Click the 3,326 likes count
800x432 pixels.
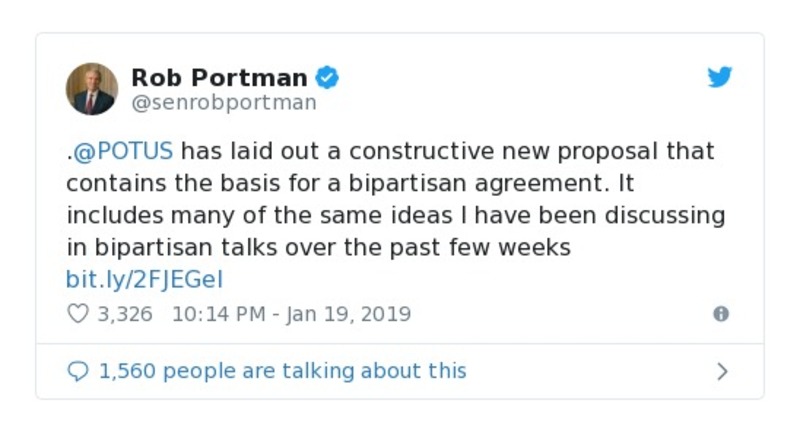click(x=124, y=314)
